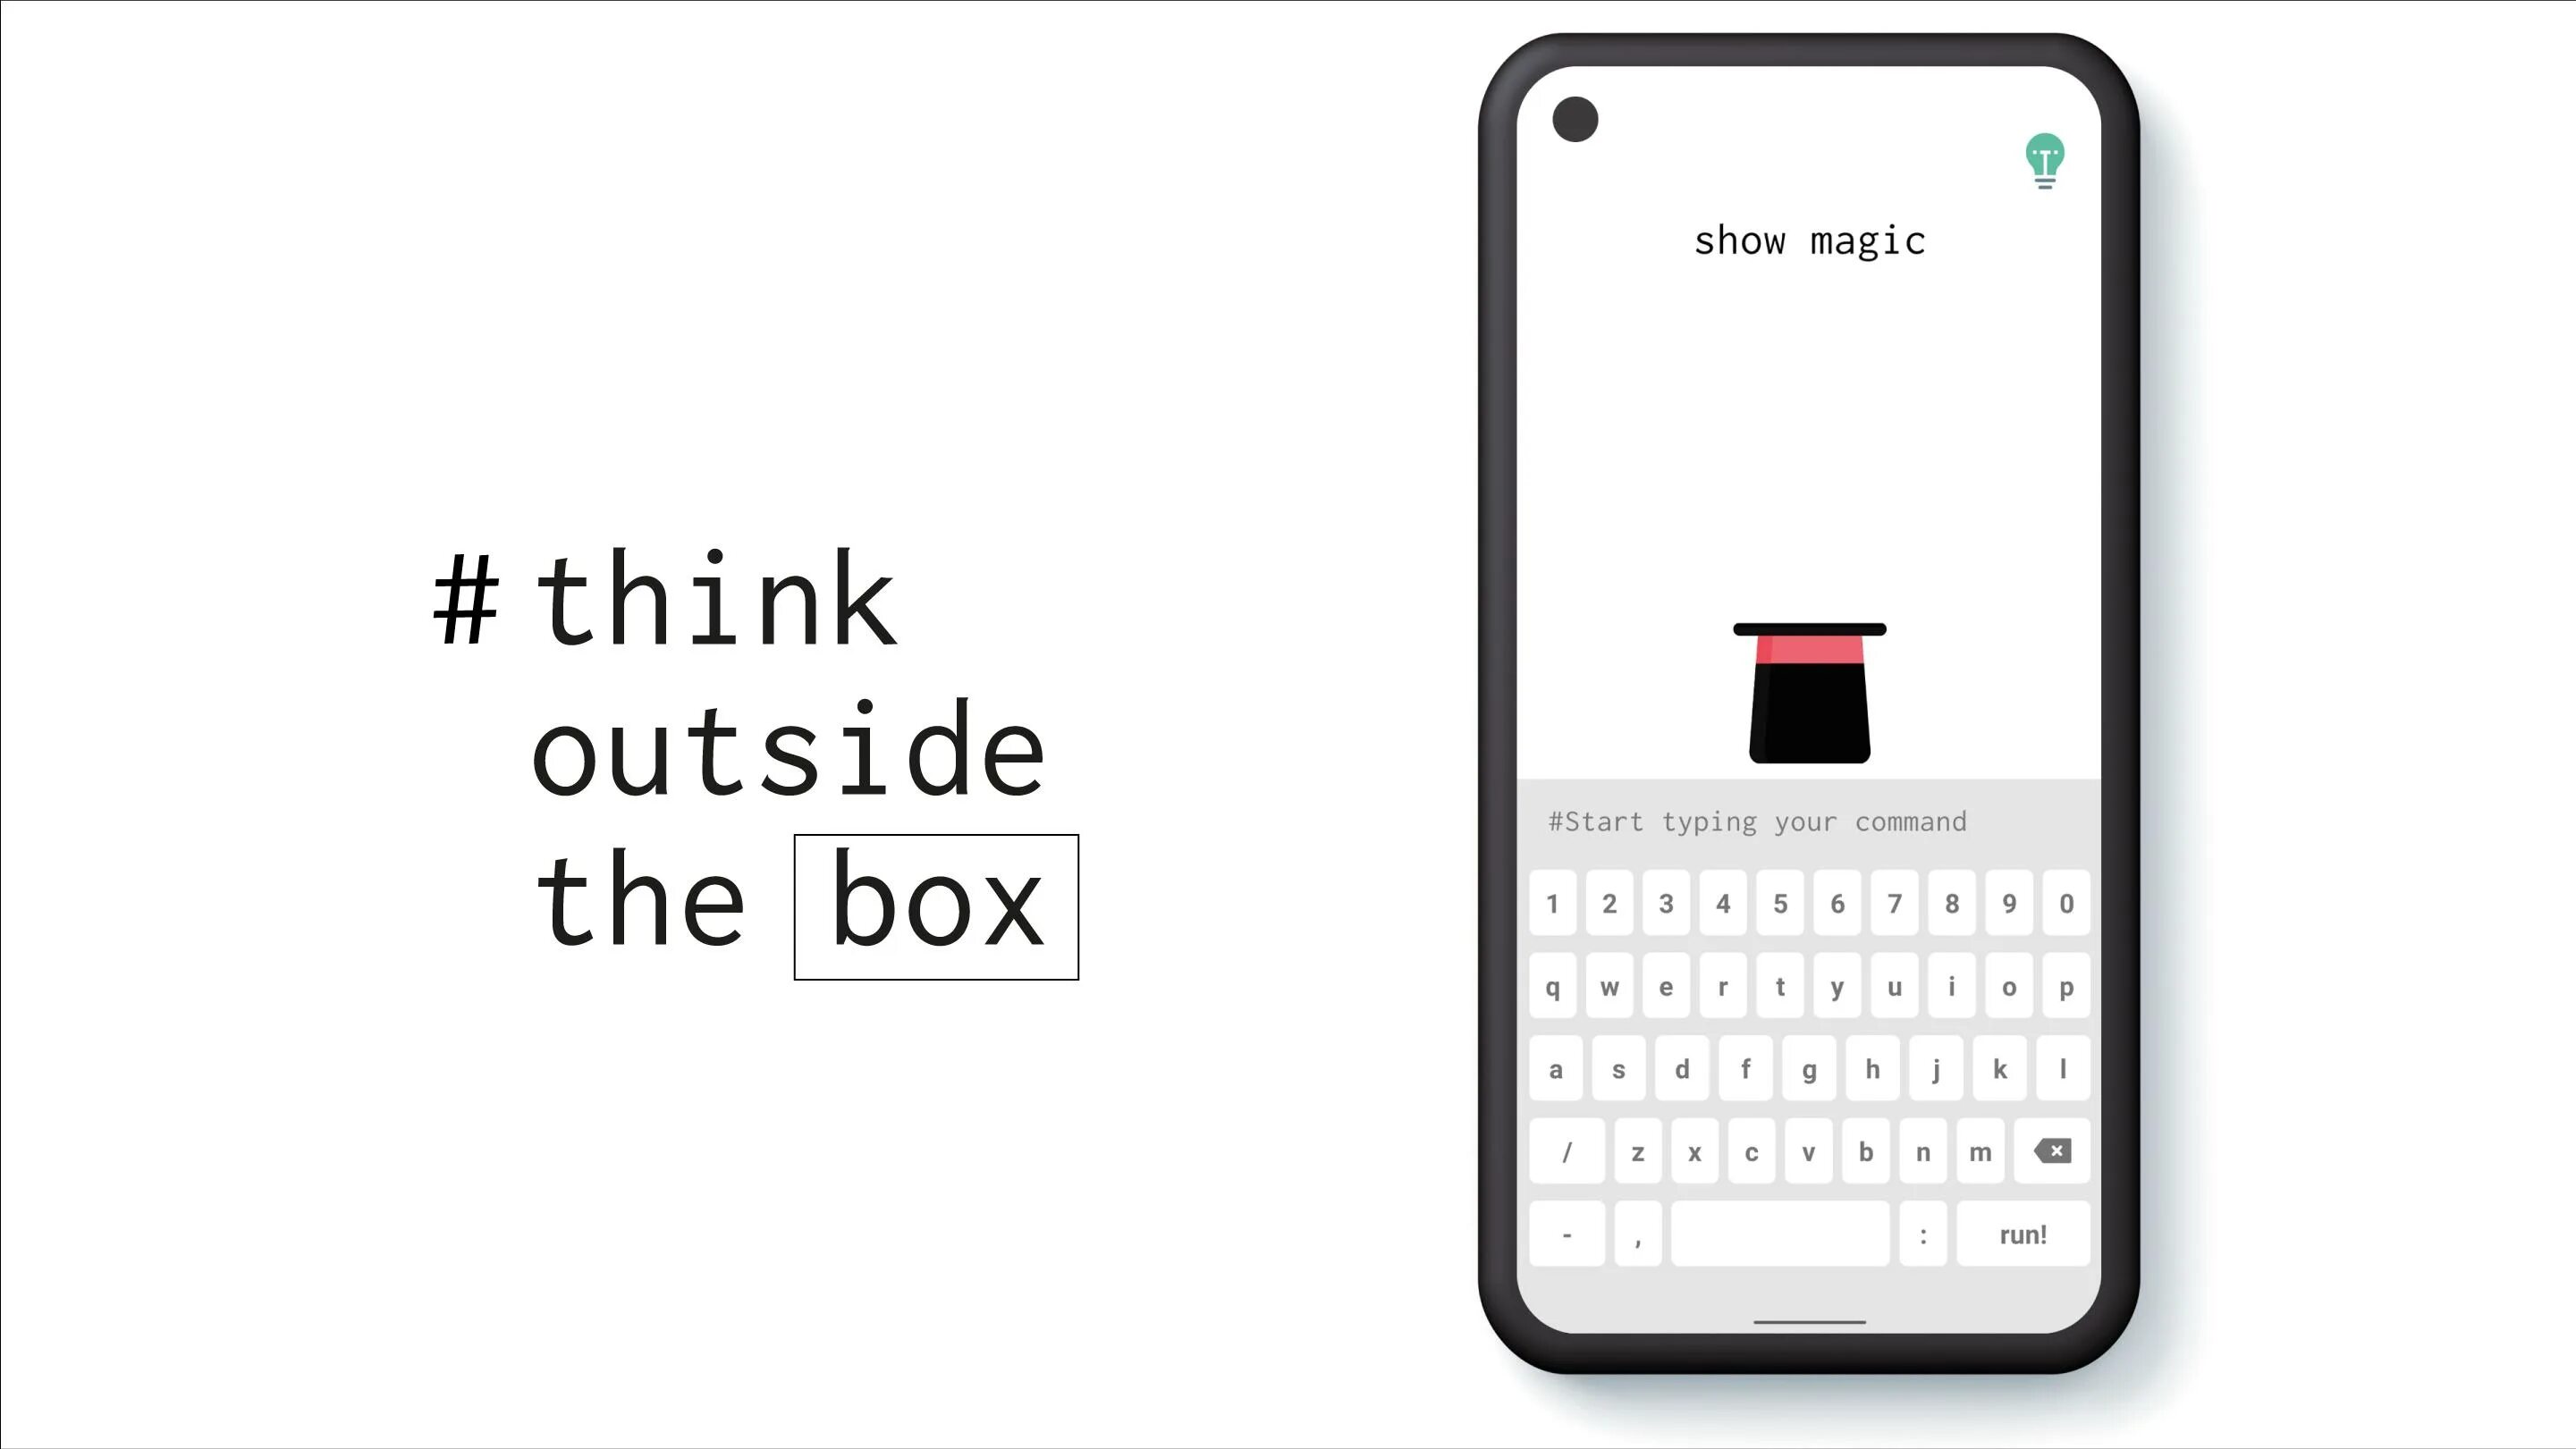
Task: Click the run! button to execute
Action: click(2023, 1234)
